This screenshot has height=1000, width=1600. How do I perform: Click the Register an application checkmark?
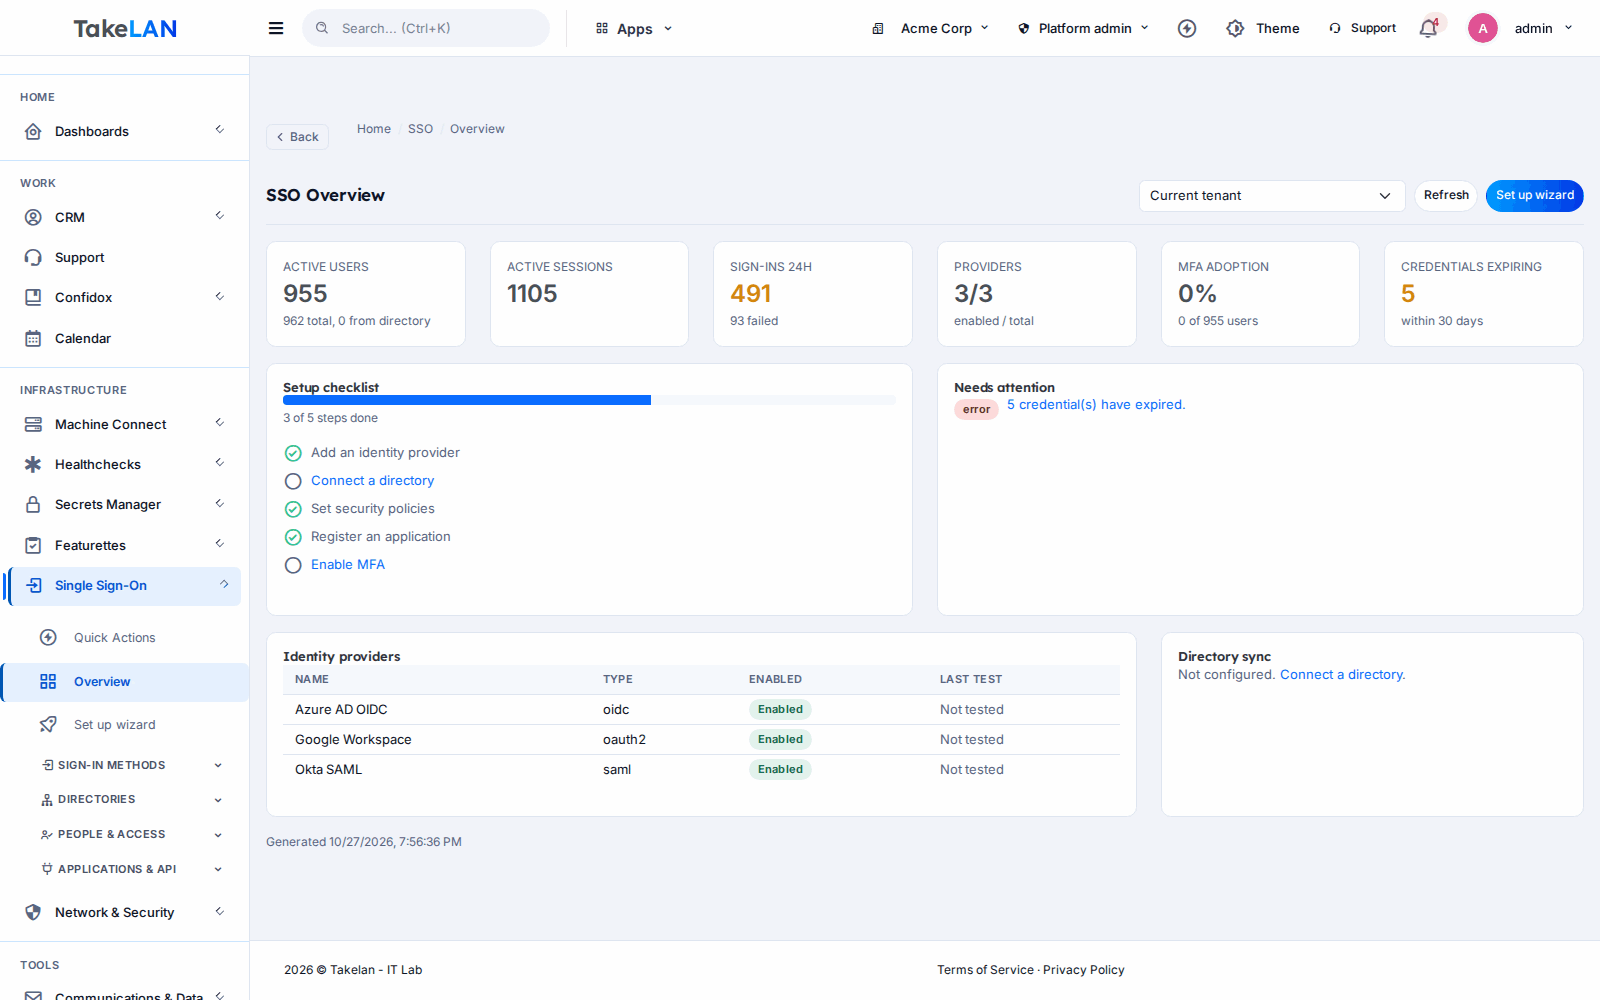coord(293,537)
